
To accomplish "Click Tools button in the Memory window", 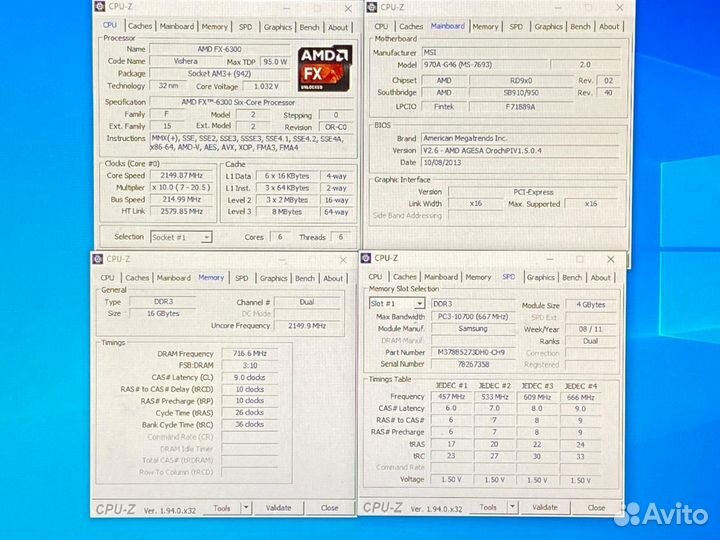I will coord(222,508).
